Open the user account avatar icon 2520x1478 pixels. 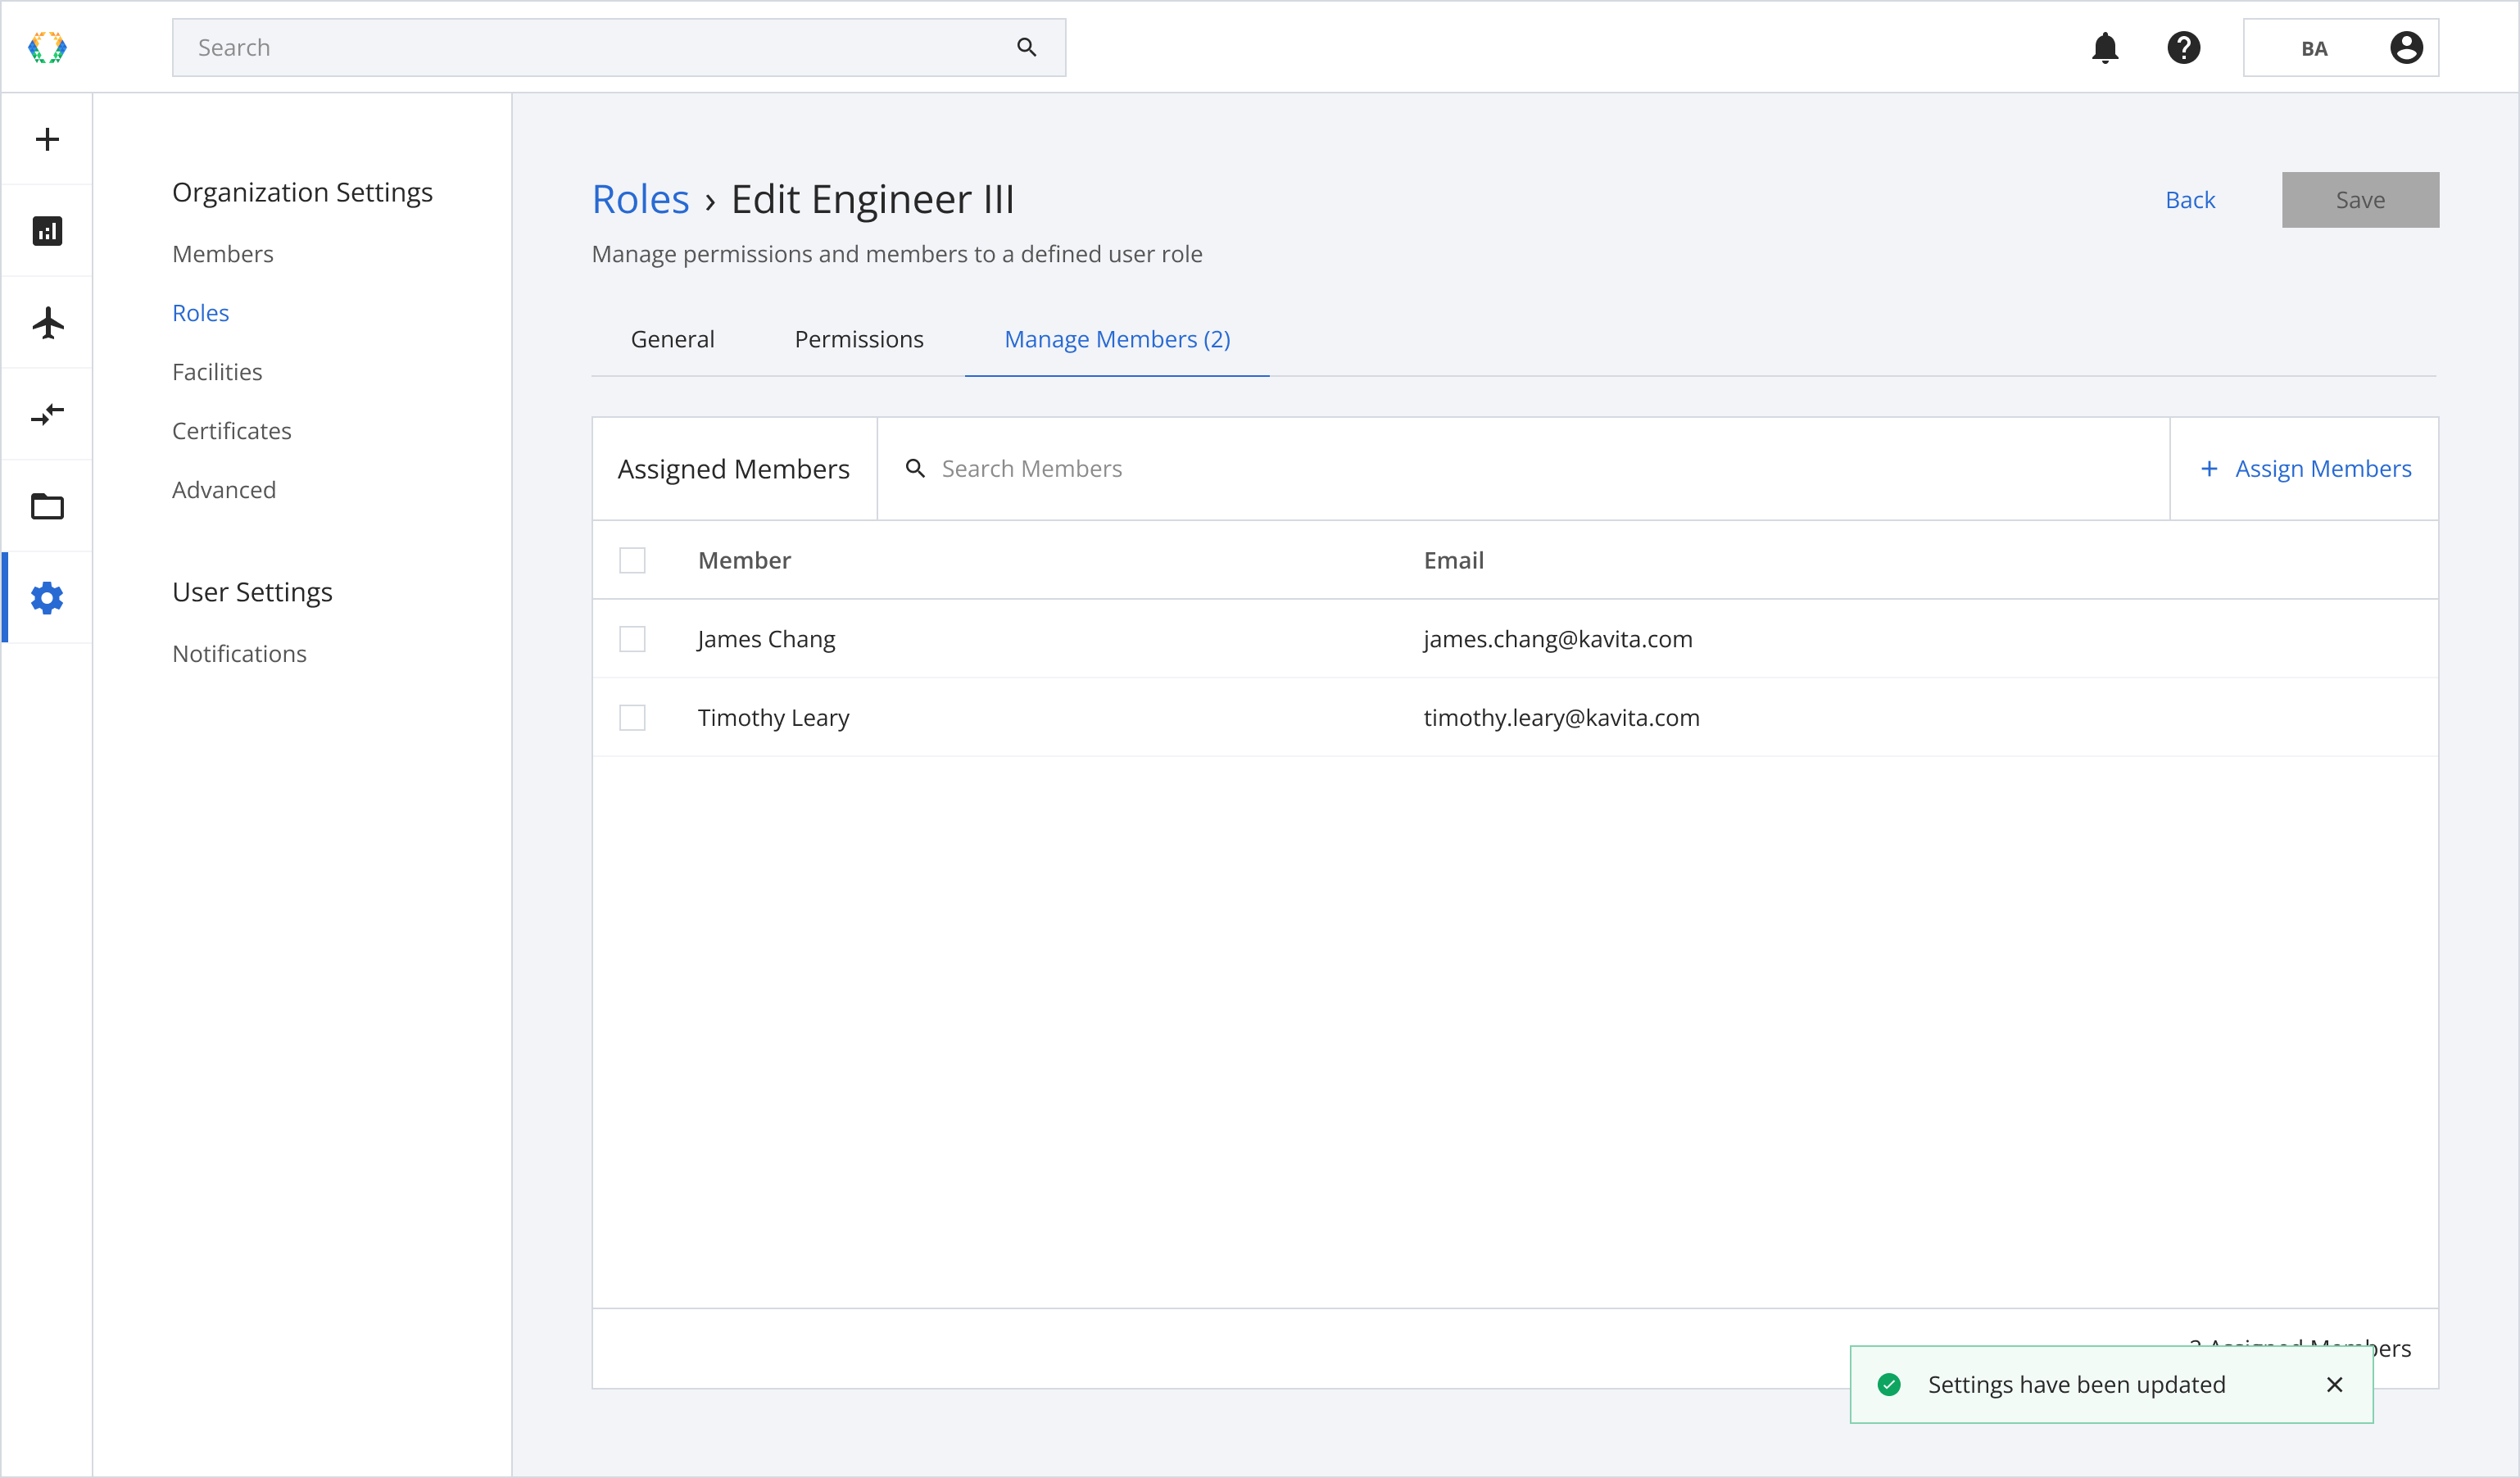2406,47
